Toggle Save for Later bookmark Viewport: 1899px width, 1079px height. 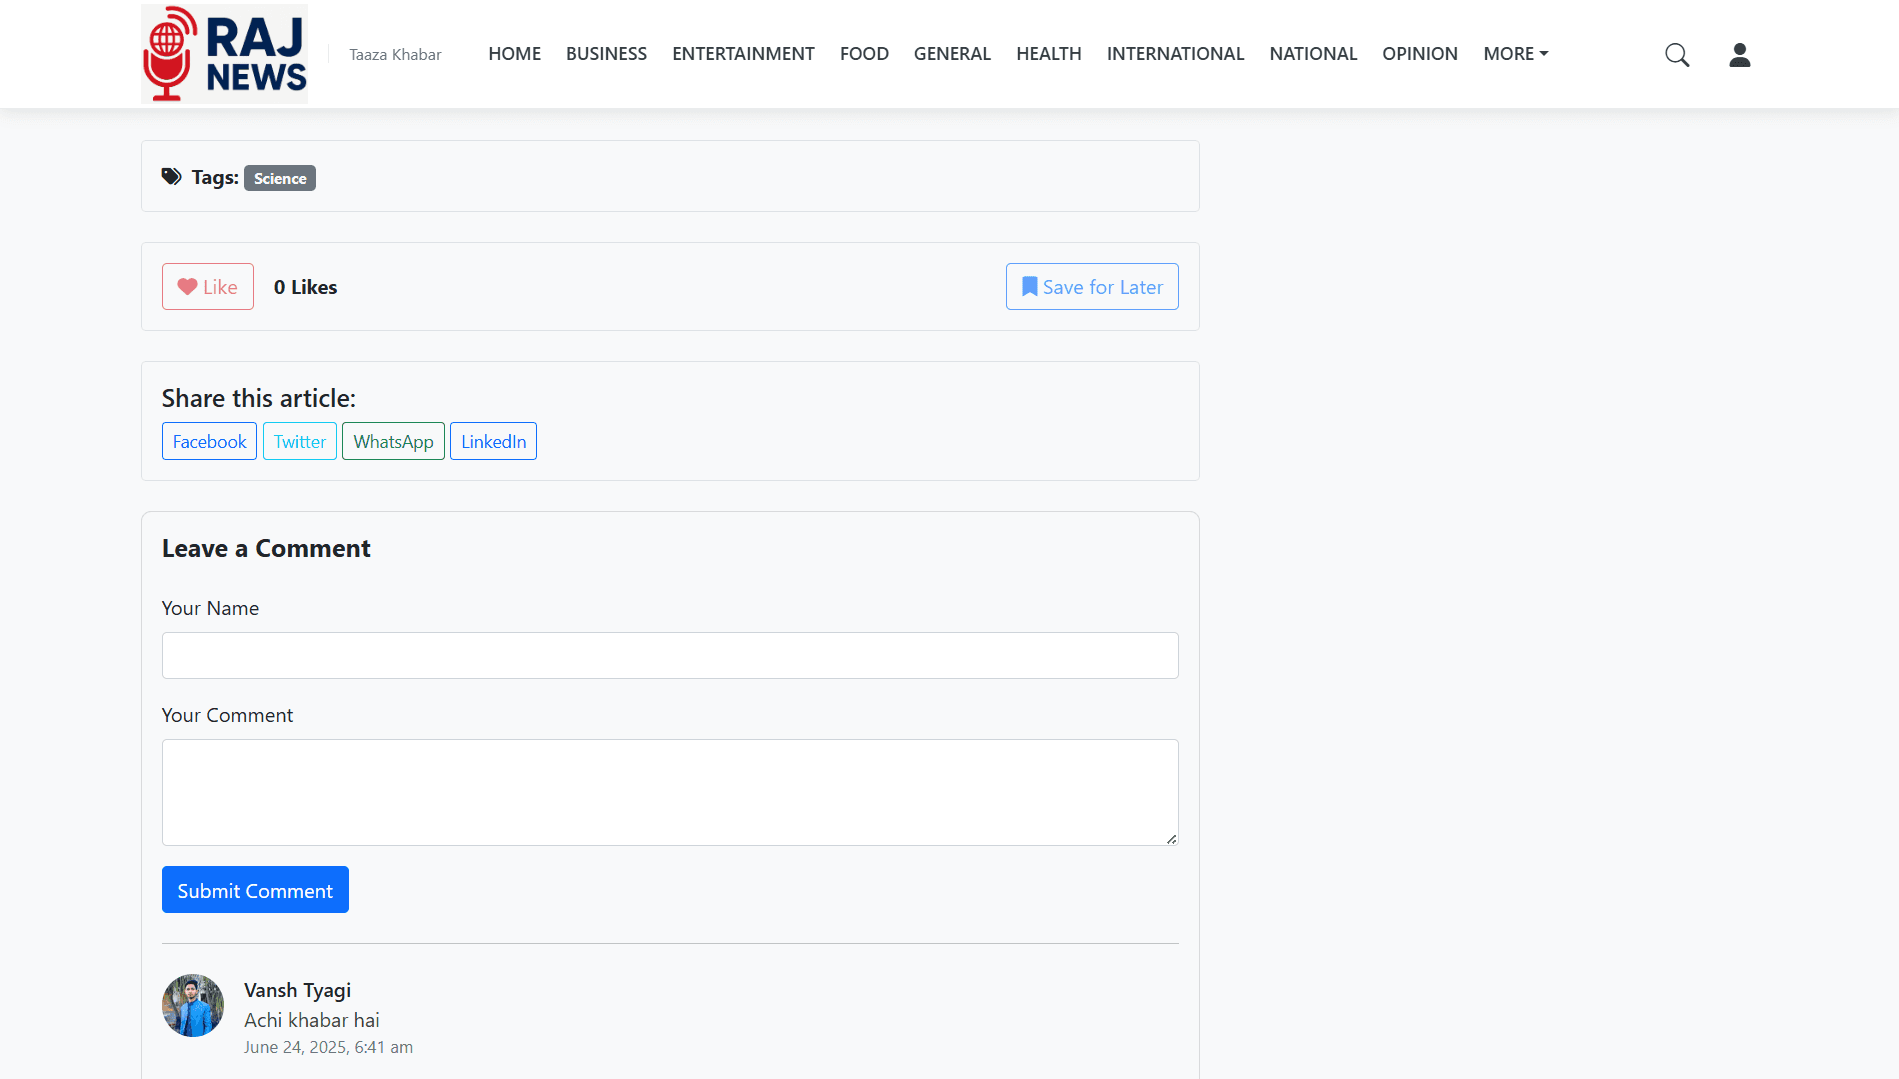1091,287
